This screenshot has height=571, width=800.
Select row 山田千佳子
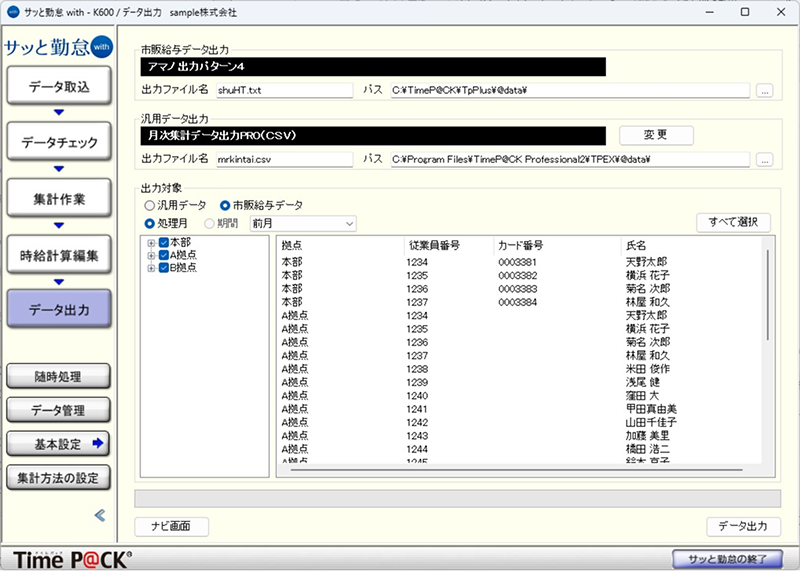(x=520, y=423)
